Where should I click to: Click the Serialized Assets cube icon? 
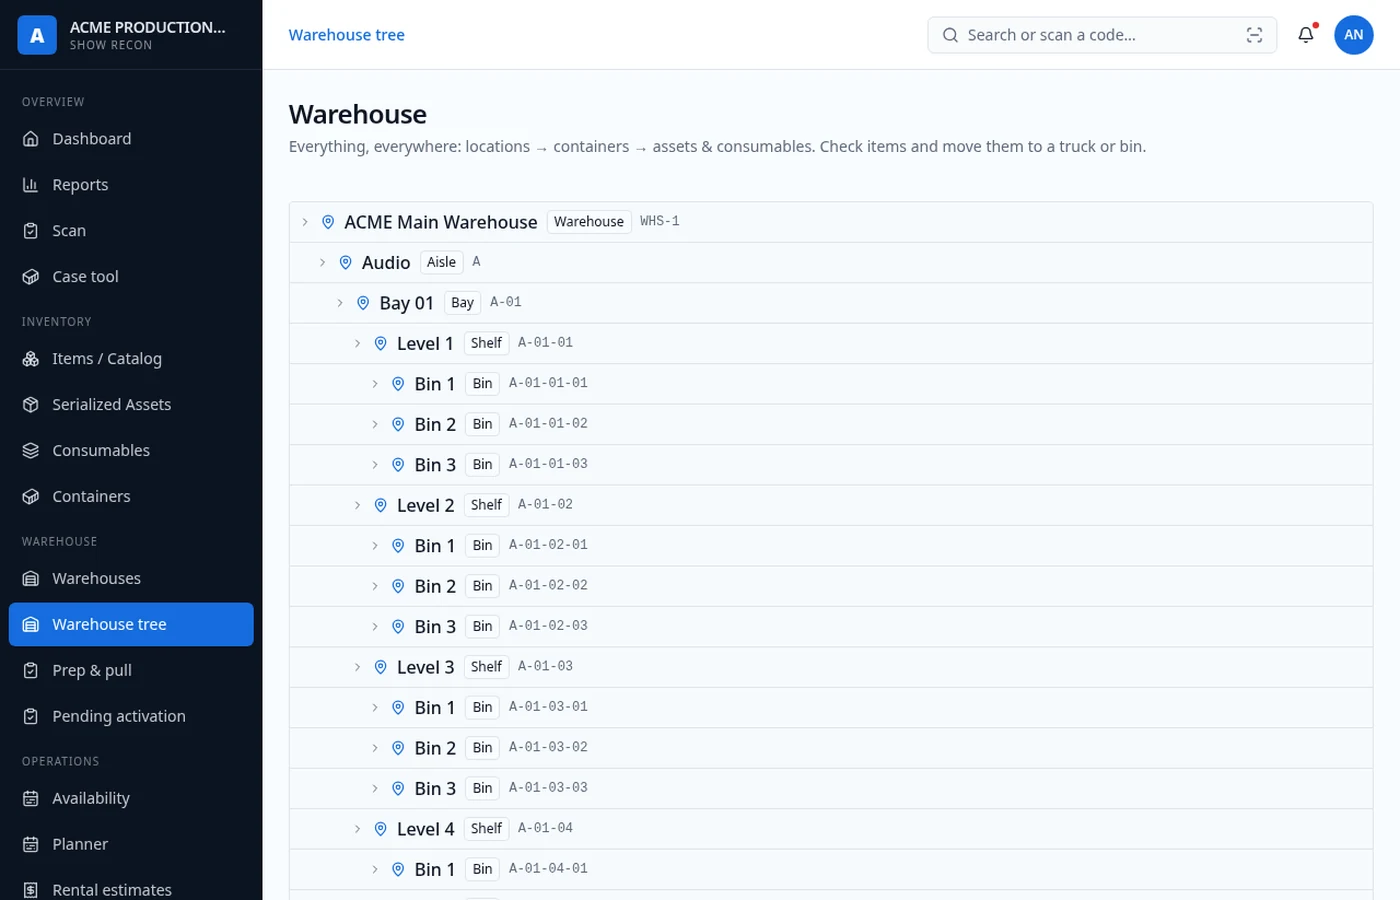31,405
